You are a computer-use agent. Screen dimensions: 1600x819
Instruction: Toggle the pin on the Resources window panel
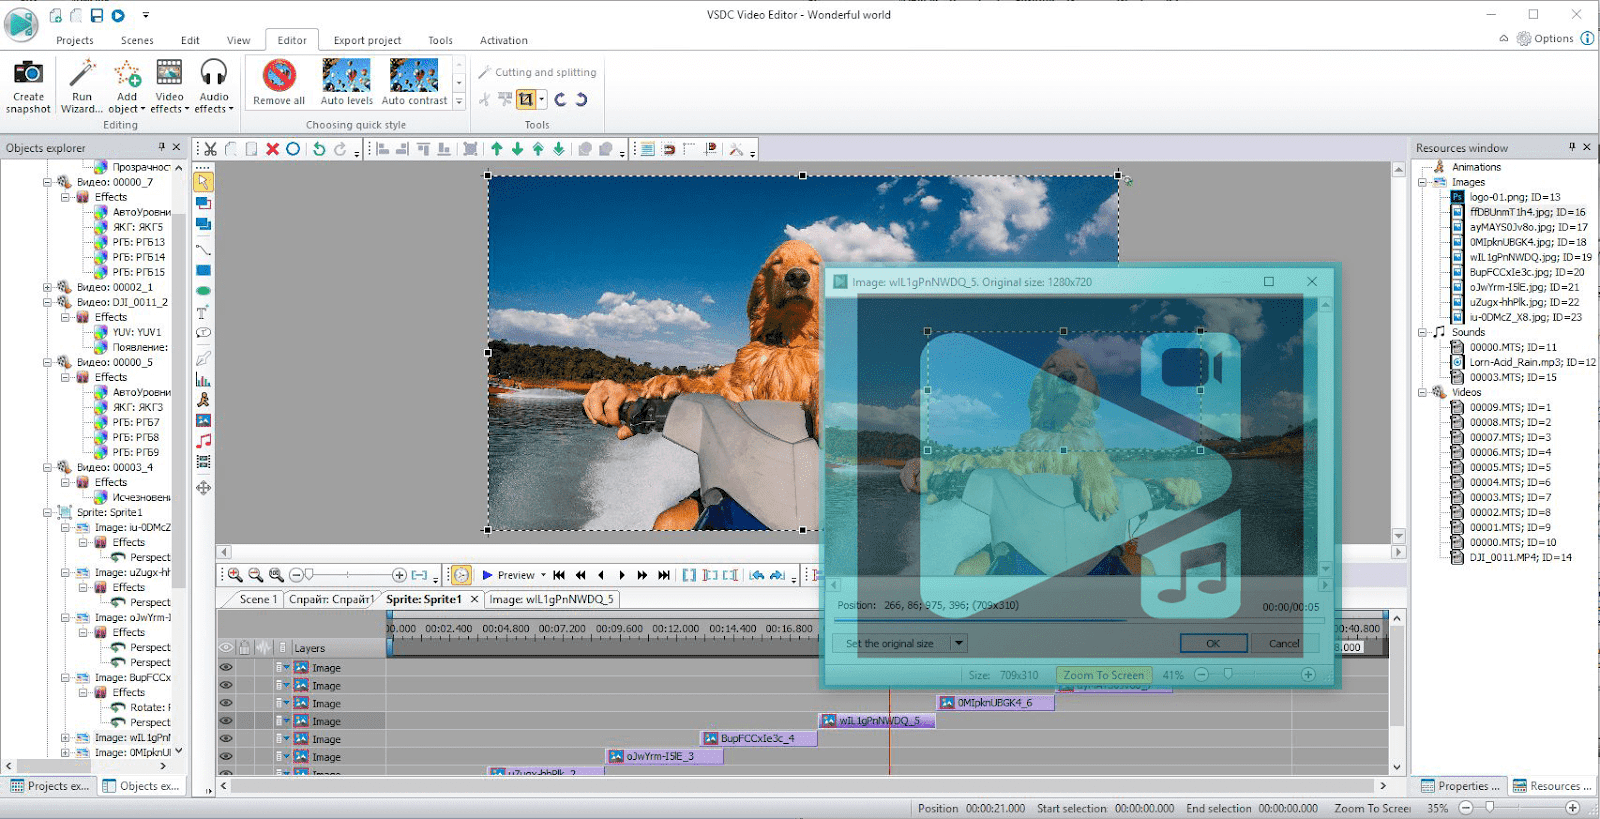pos(1572,147)
